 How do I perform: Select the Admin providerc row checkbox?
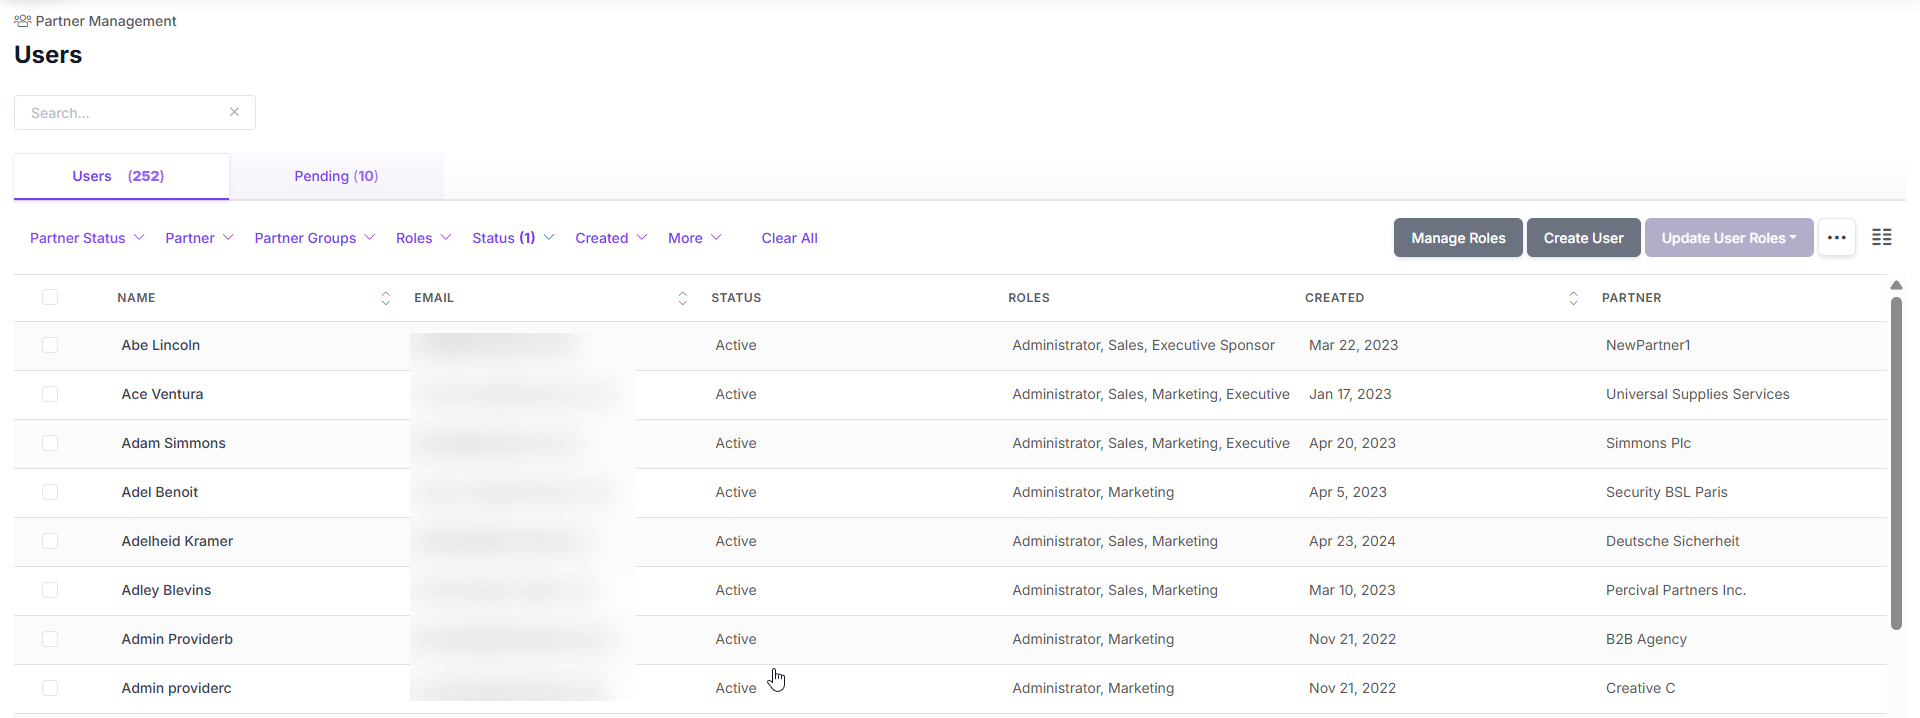[x=50, y=688]
